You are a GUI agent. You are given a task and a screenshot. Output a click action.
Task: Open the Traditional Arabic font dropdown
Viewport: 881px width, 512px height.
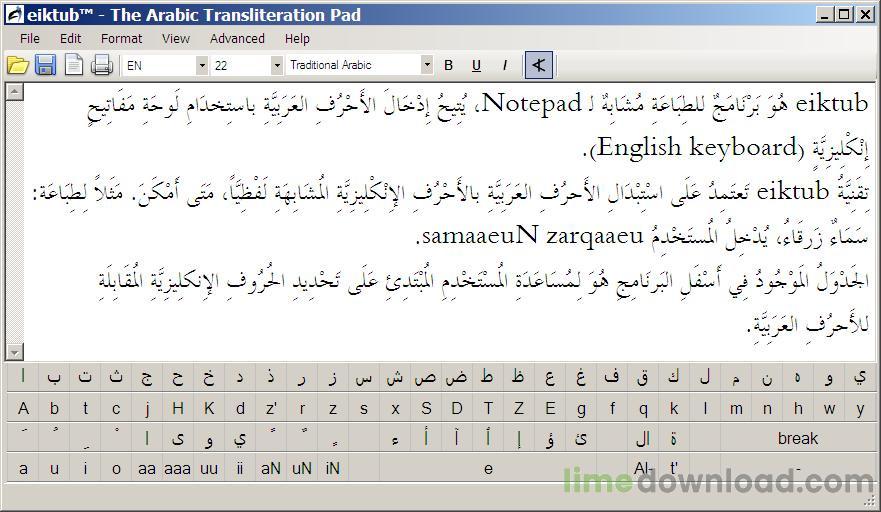coord(427,65)
